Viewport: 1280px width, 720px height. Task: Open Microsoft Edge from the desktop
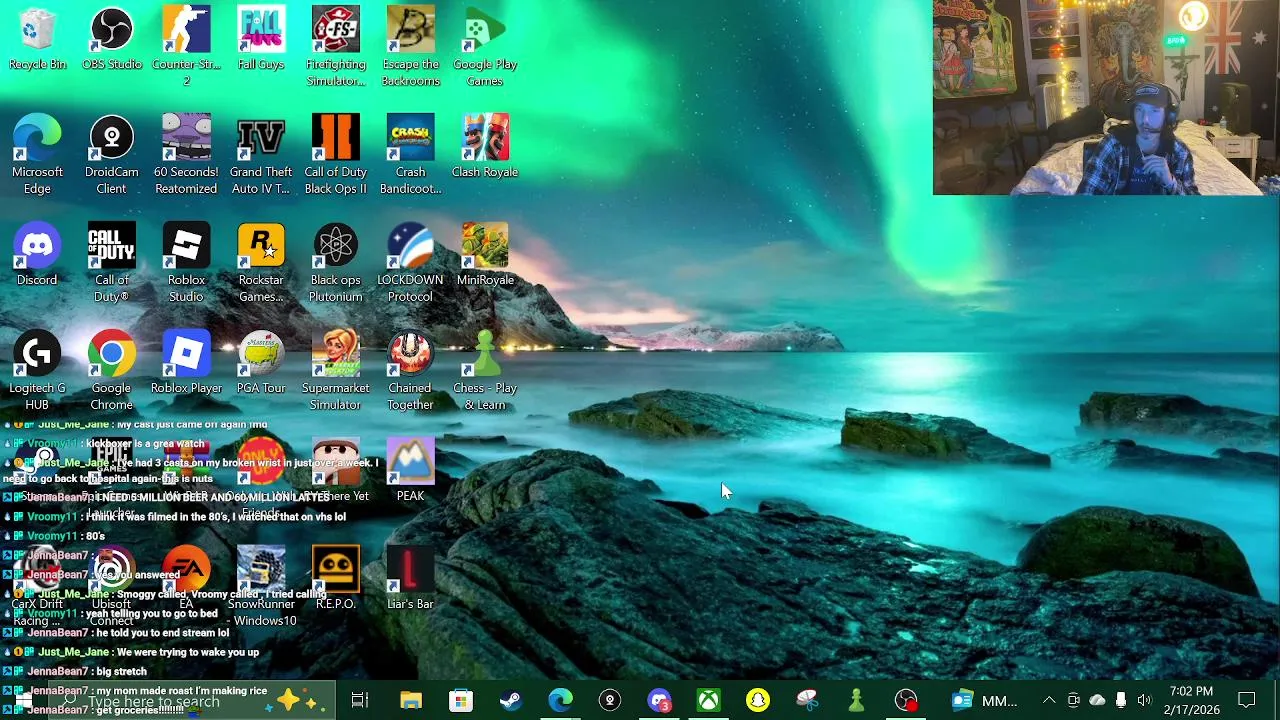point(37,155)
